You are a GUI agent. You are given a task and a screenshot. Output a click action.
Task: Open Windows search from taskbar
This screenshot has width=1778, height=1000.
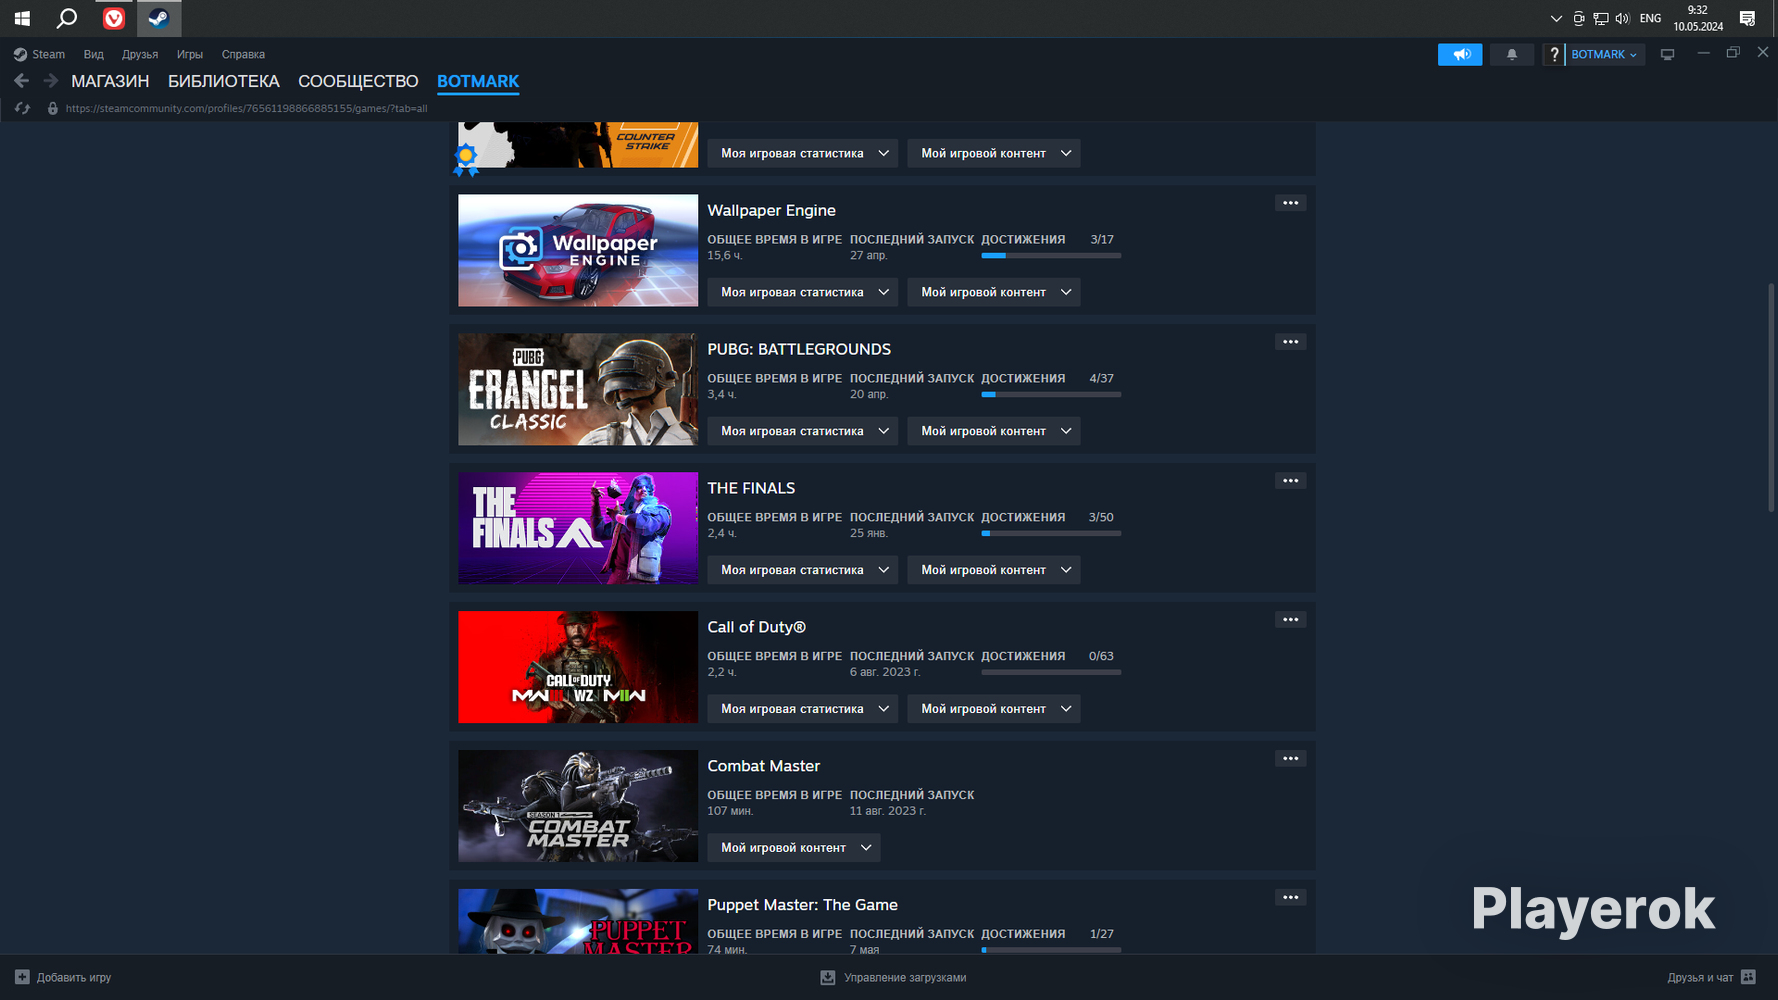click(67, 18)
